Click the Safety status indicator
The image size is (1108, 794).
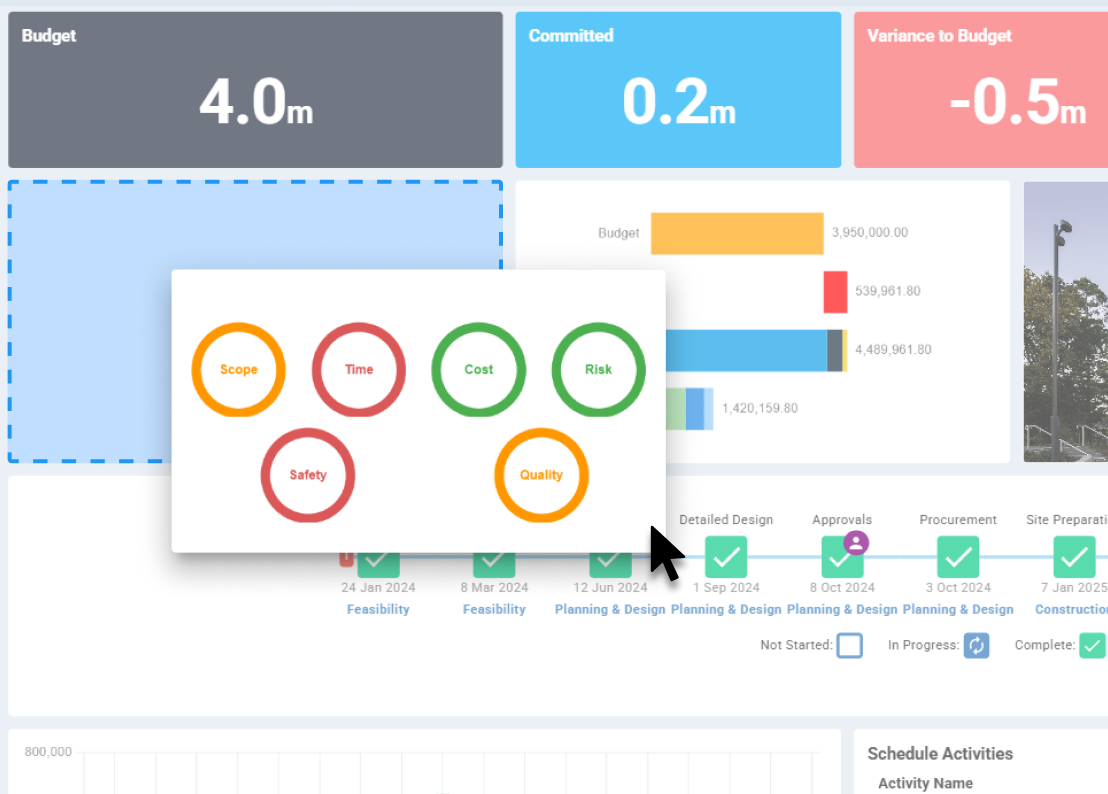coord(307,475)
